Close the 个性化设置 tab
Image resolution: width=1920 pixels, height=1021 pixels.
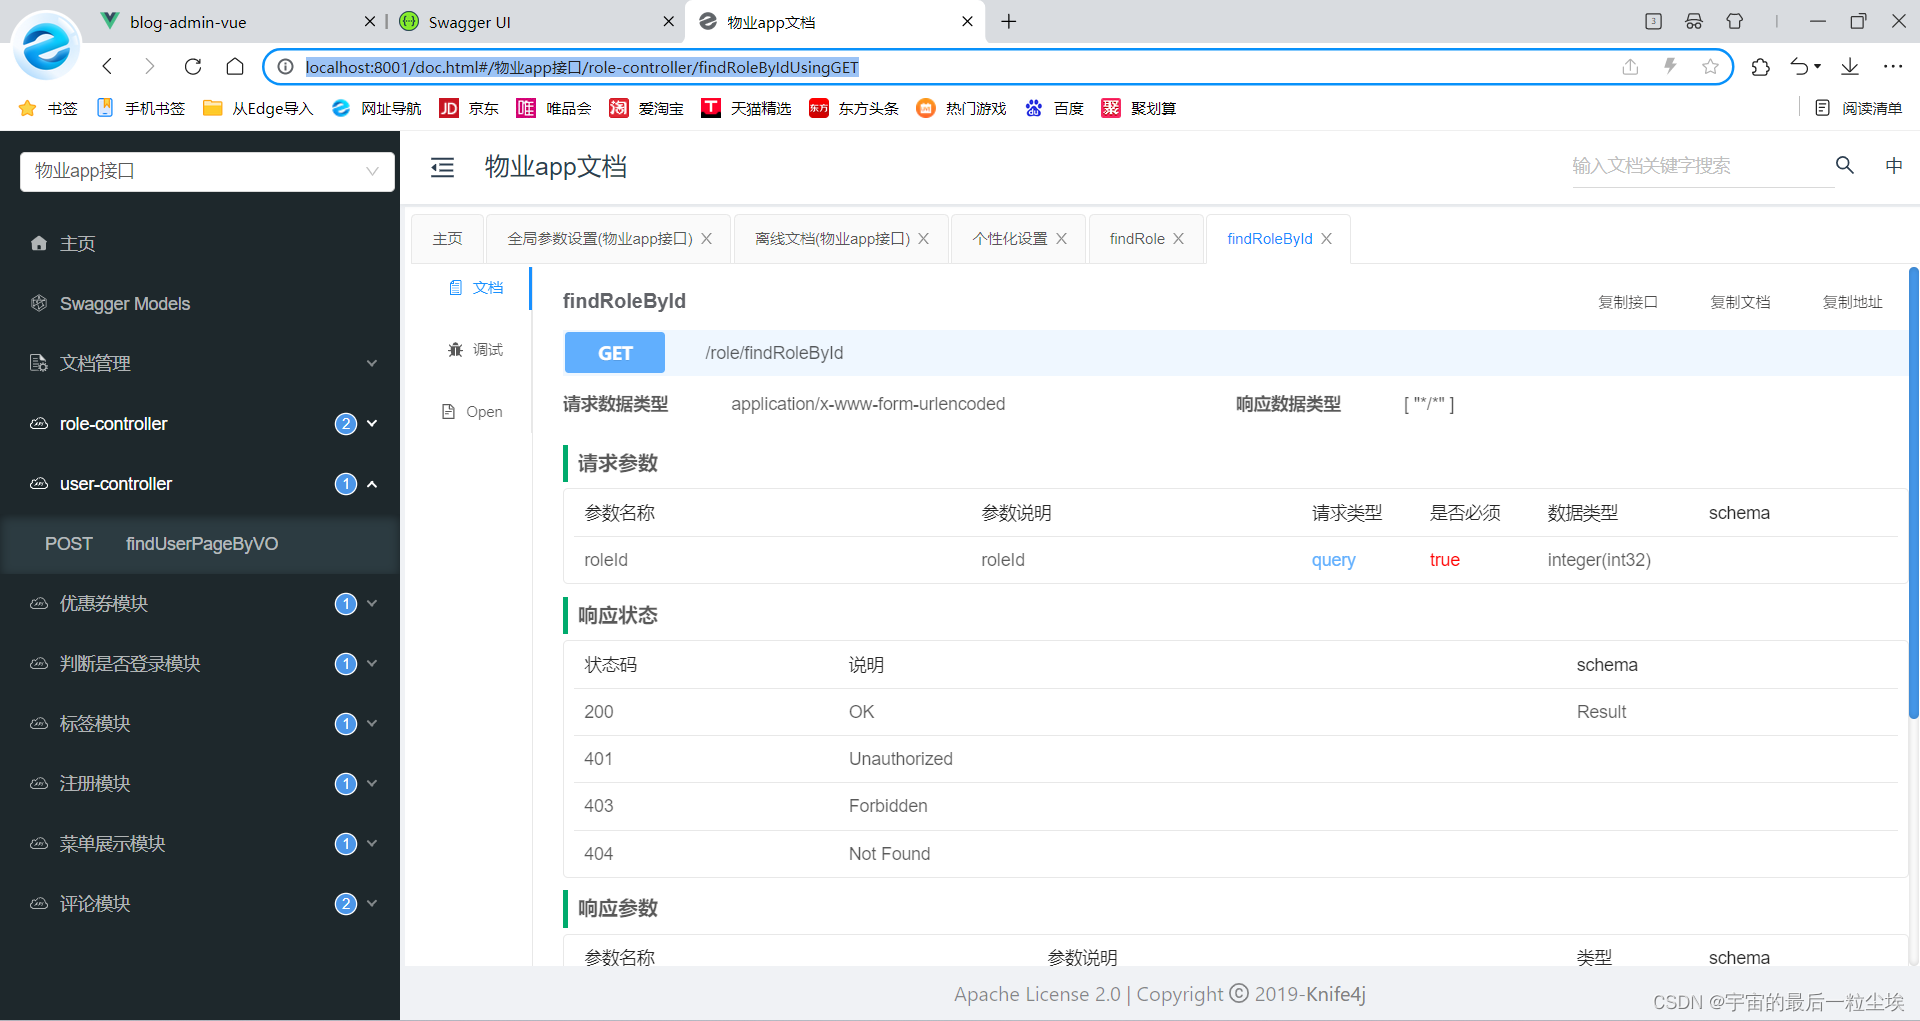(x=1061, y=239)
